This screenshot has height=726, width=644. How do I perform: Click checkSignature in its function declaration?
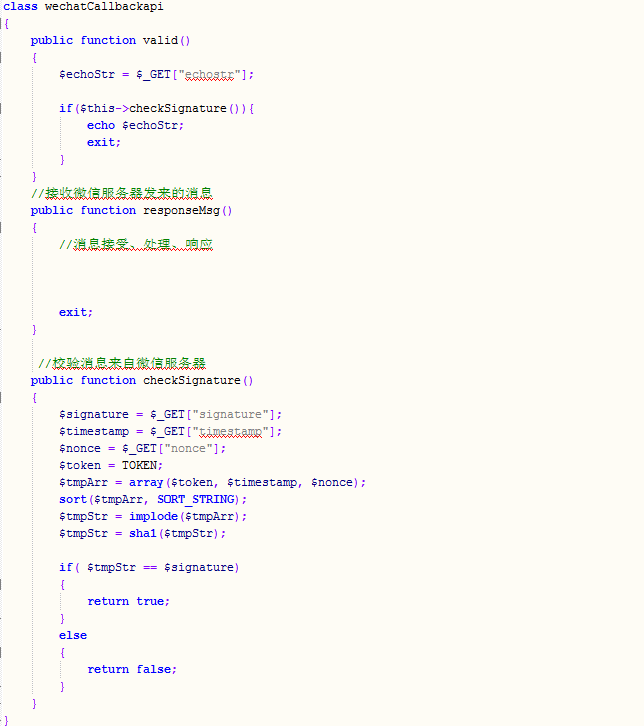tap(192, 380)
